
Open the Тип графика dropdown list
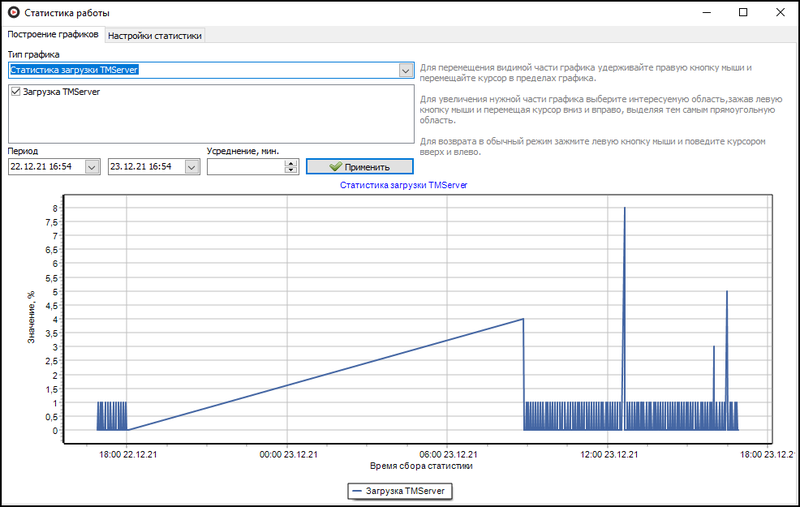[405, 71]
